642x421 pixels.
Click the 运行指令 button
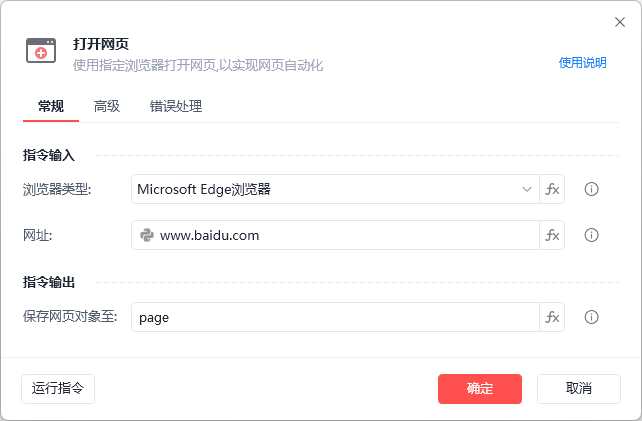coord(58,389)
